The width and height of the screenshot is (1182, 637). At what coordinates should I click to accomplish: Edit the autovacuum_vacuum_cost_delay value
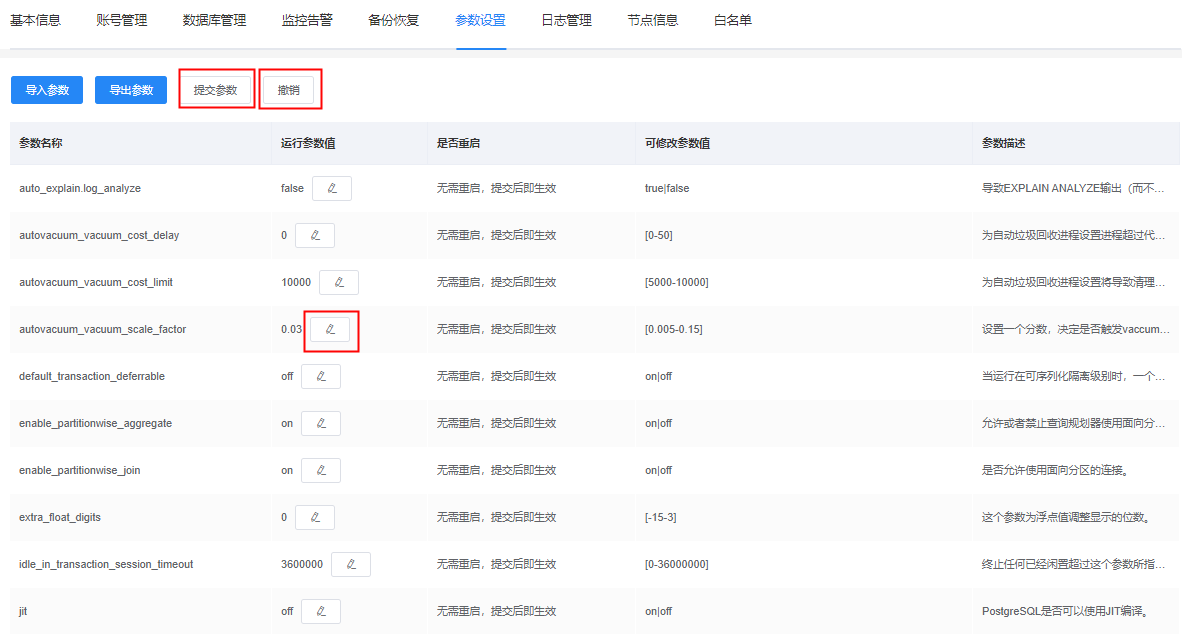pyautogui.click(x=315, y=236)
